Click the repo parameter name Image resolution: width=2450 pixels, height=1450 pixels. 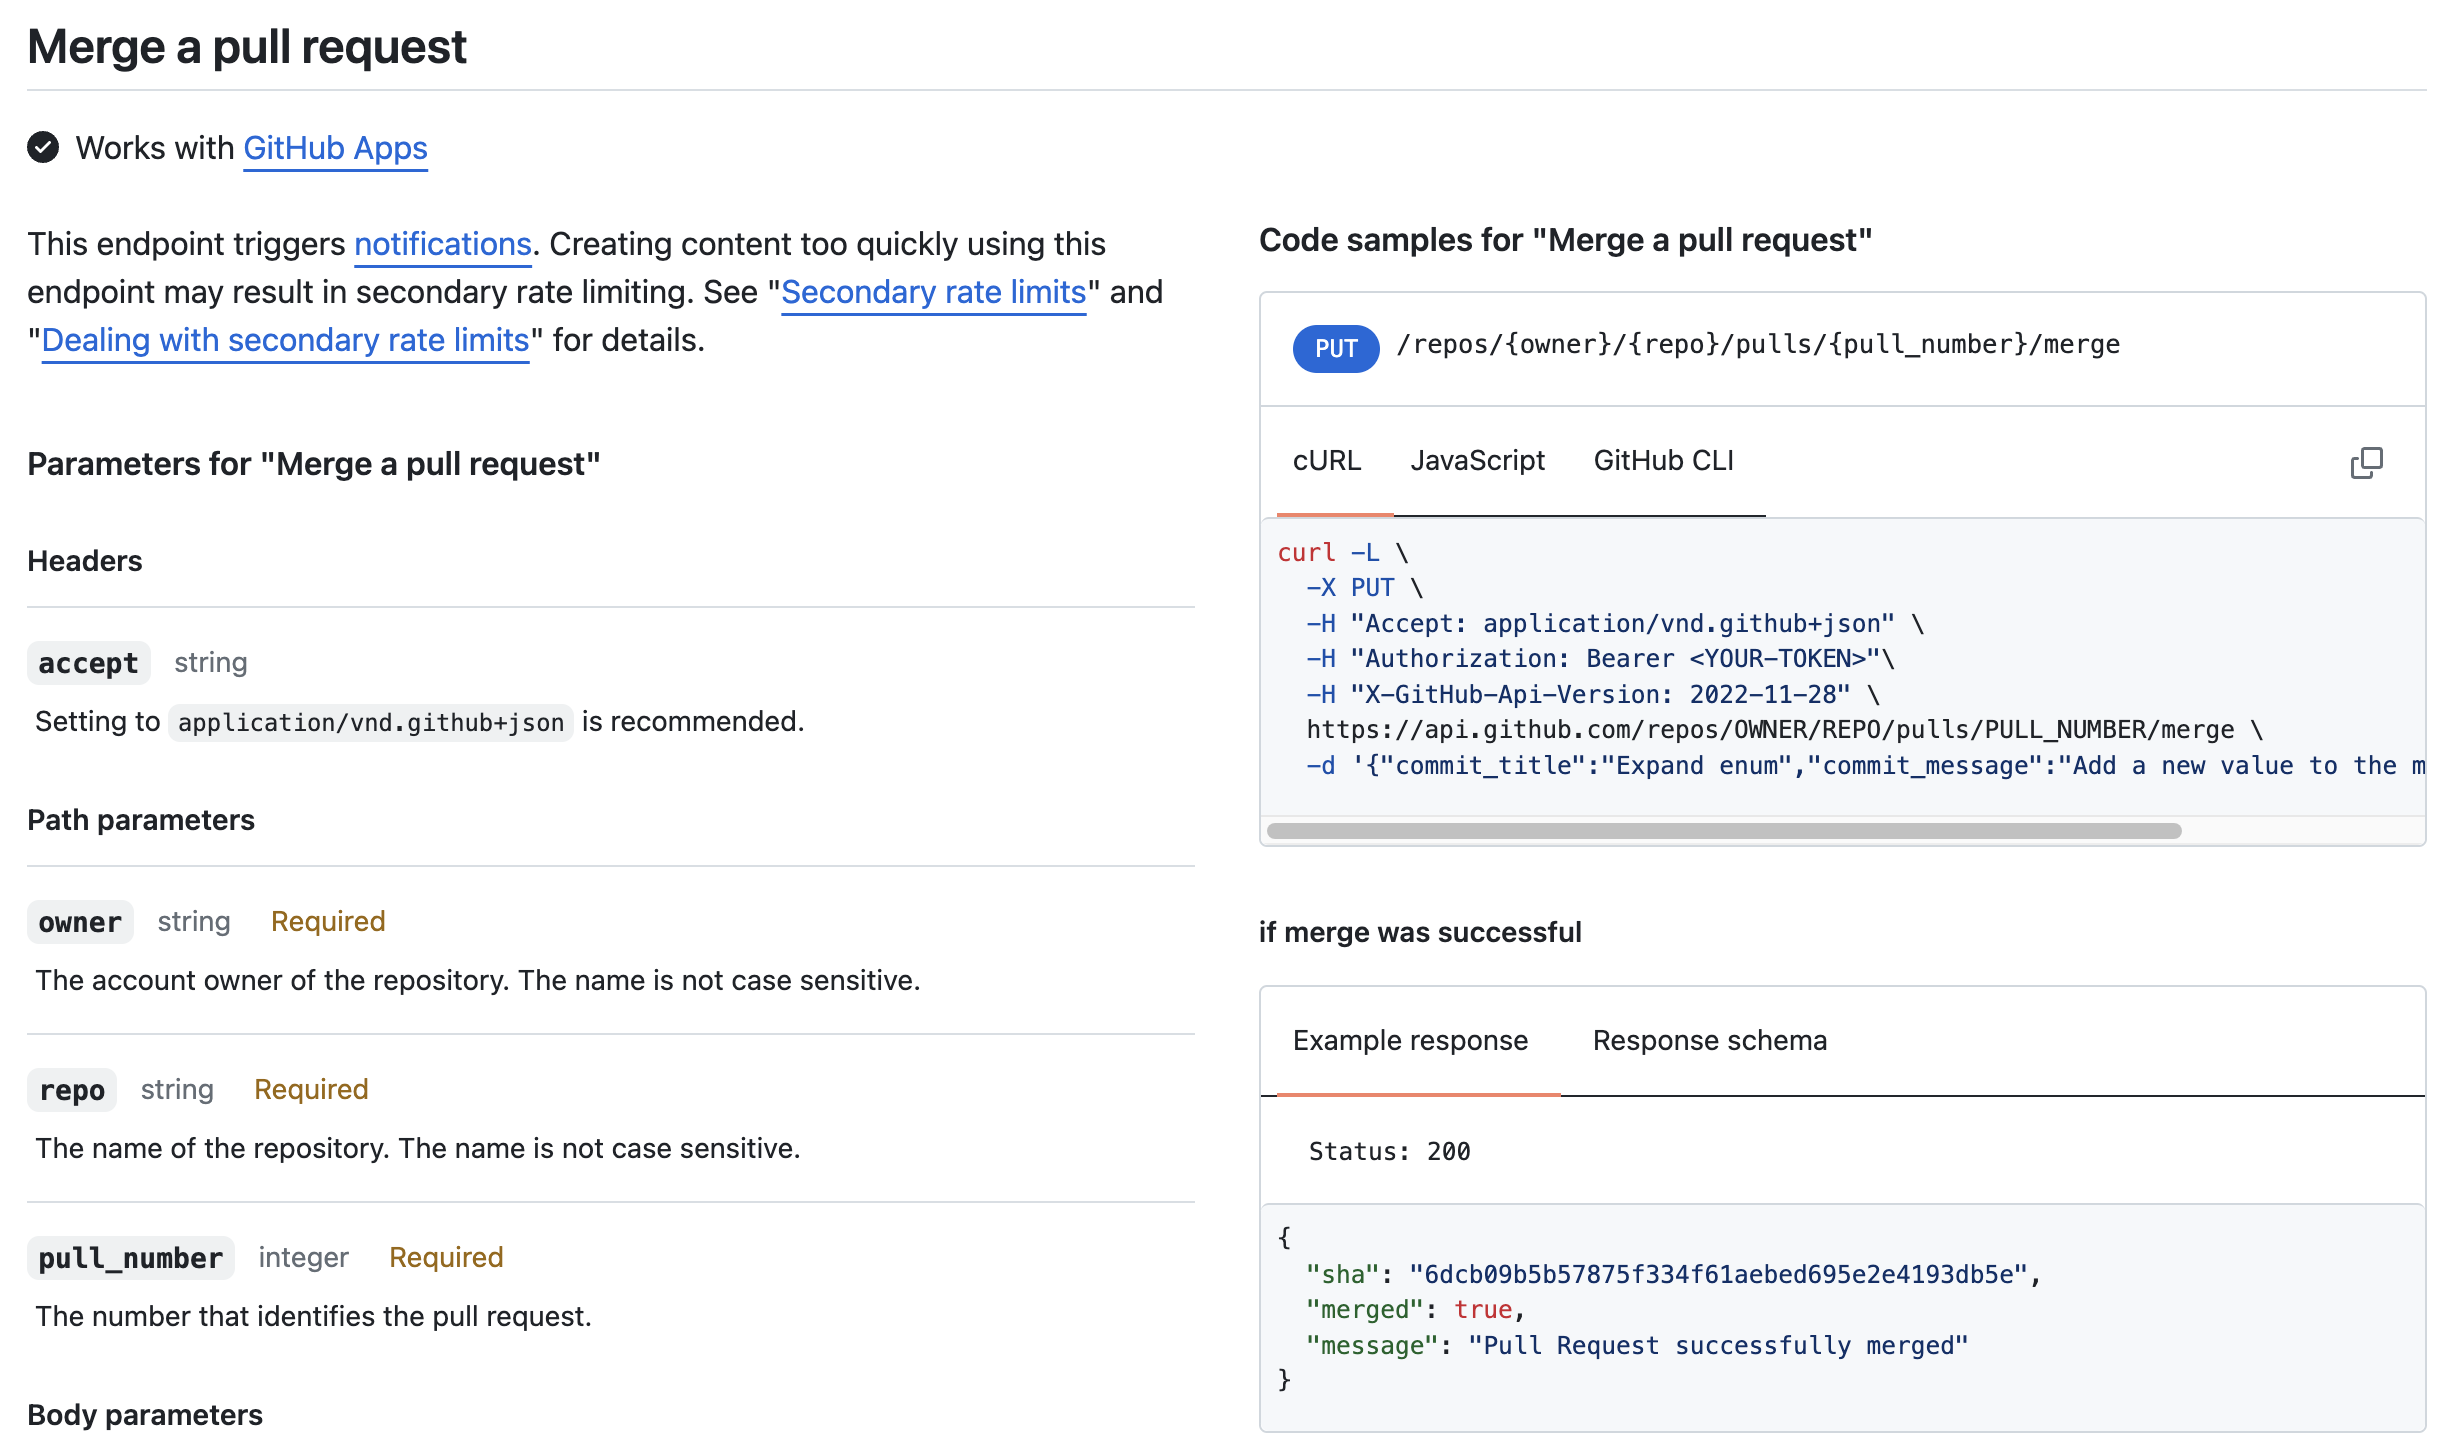[72, 1090]
